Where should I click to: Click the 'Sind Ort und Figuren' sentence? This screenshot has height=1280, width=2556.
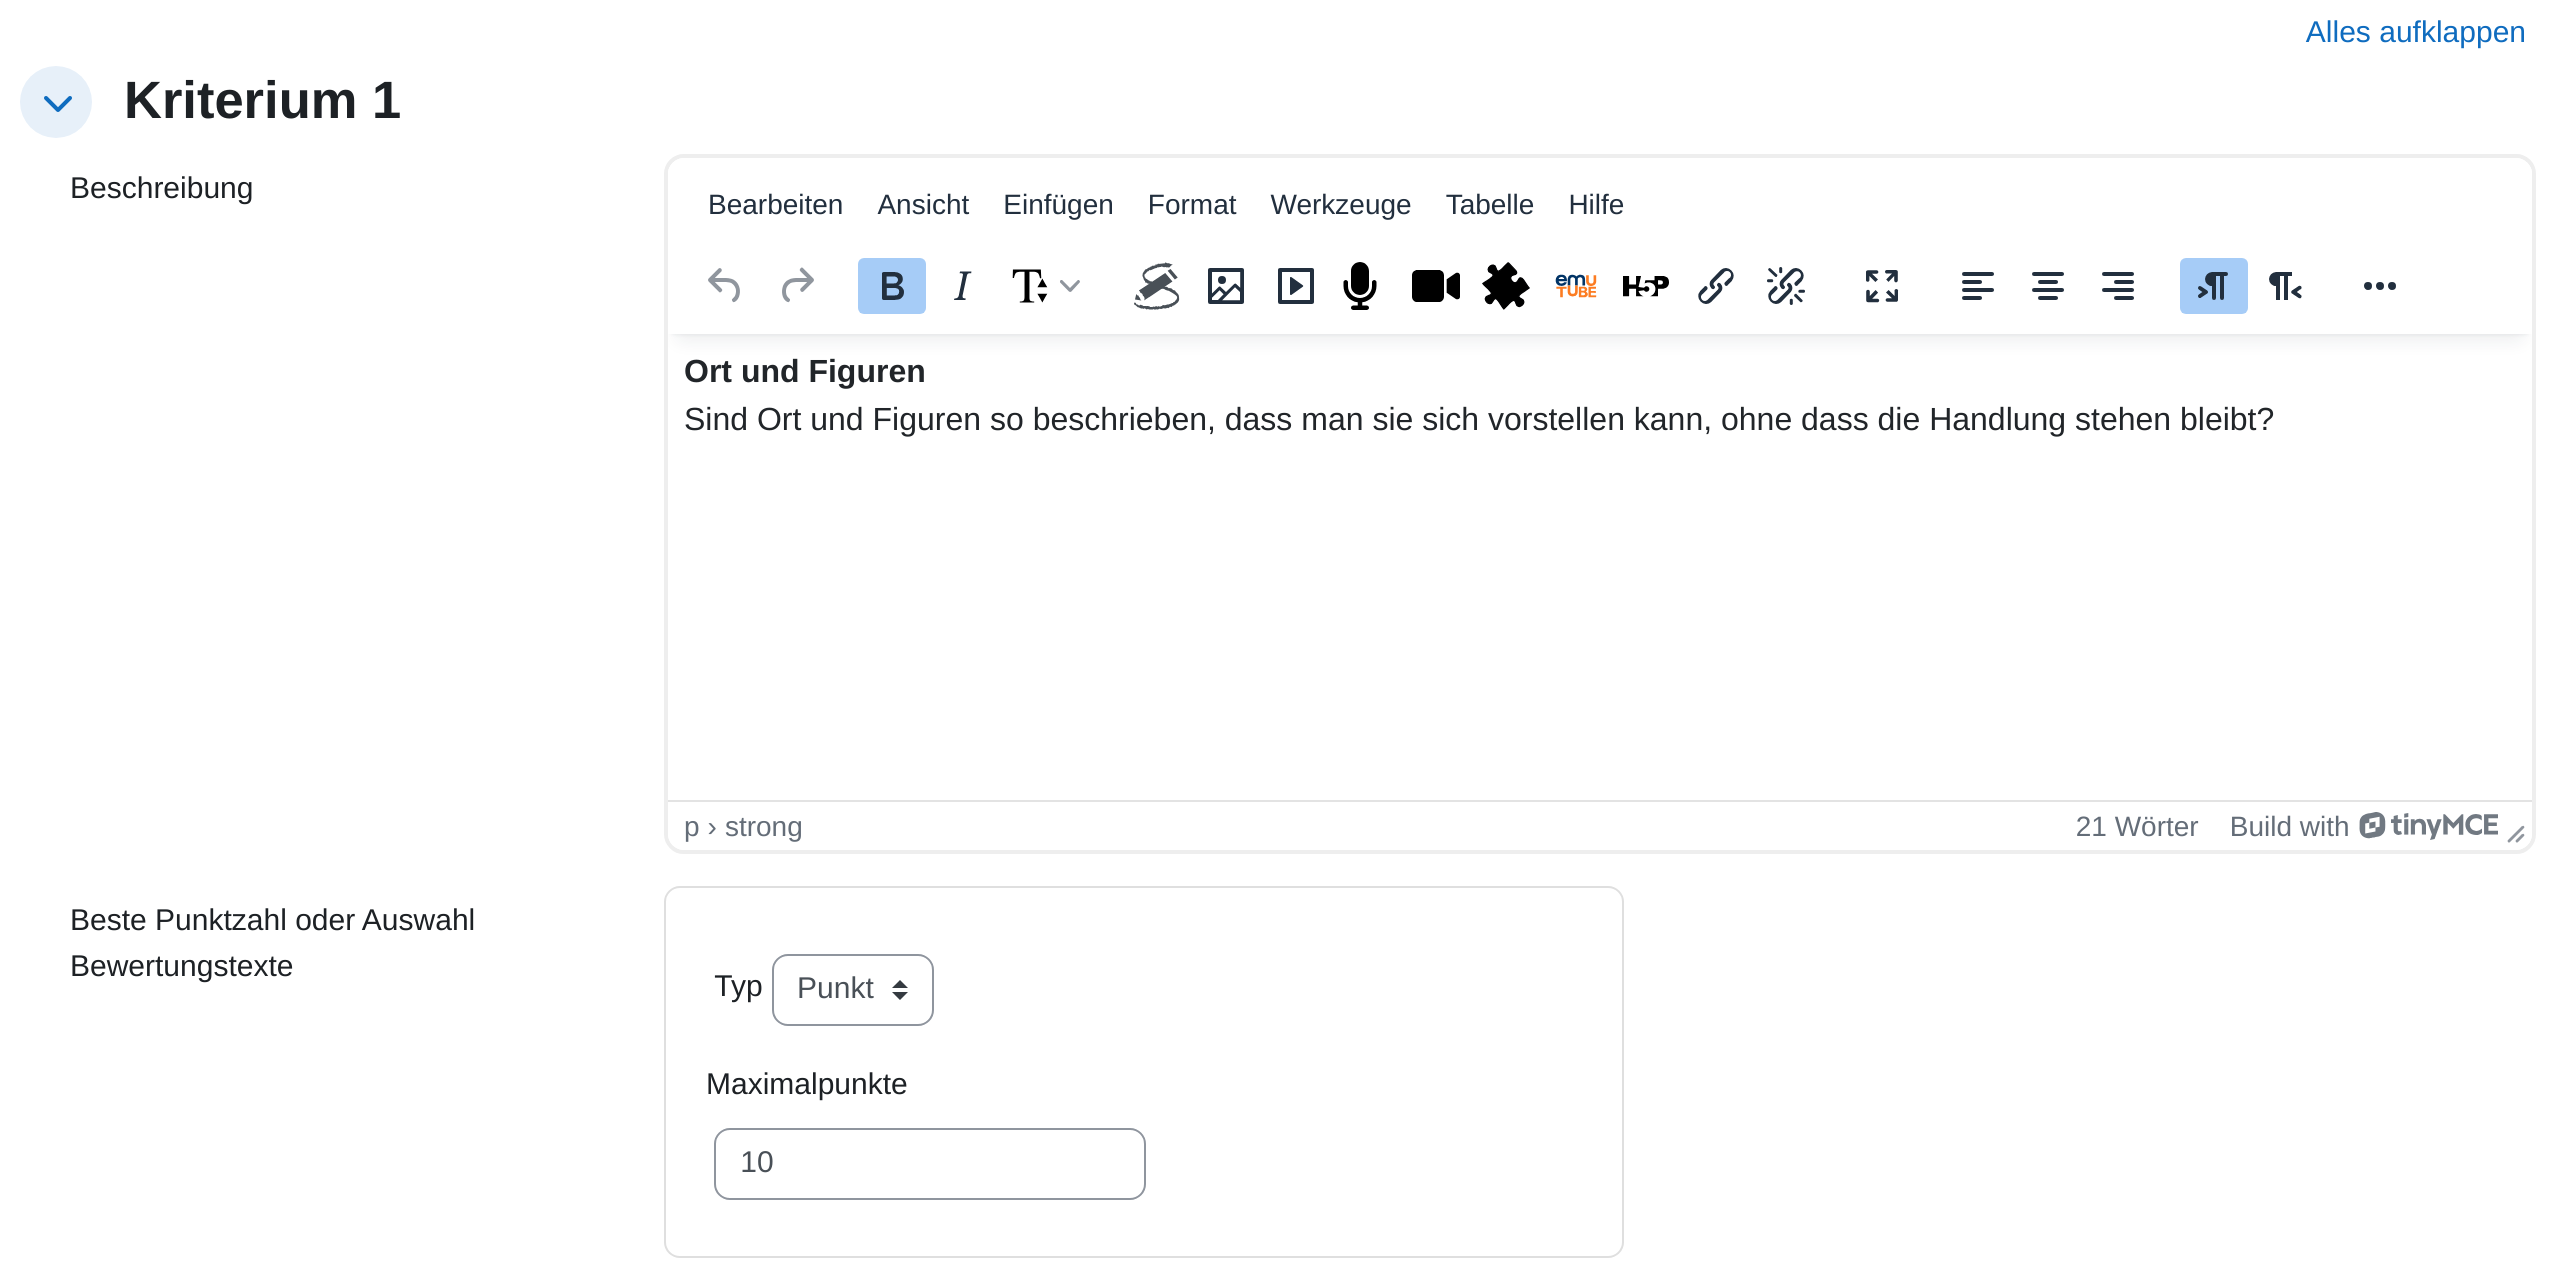point(1478,419)
